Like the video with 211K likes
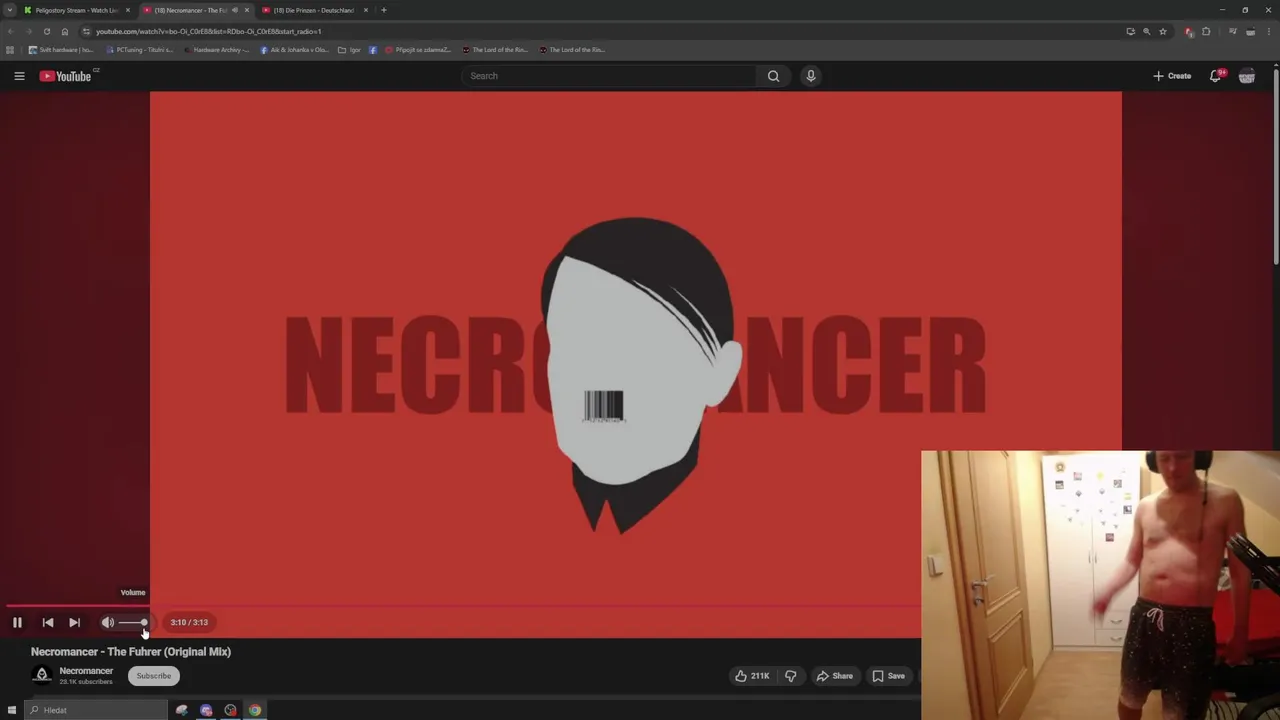This screenshot has width=1280, height=720. pyautogui.click(x=752, y=676)
